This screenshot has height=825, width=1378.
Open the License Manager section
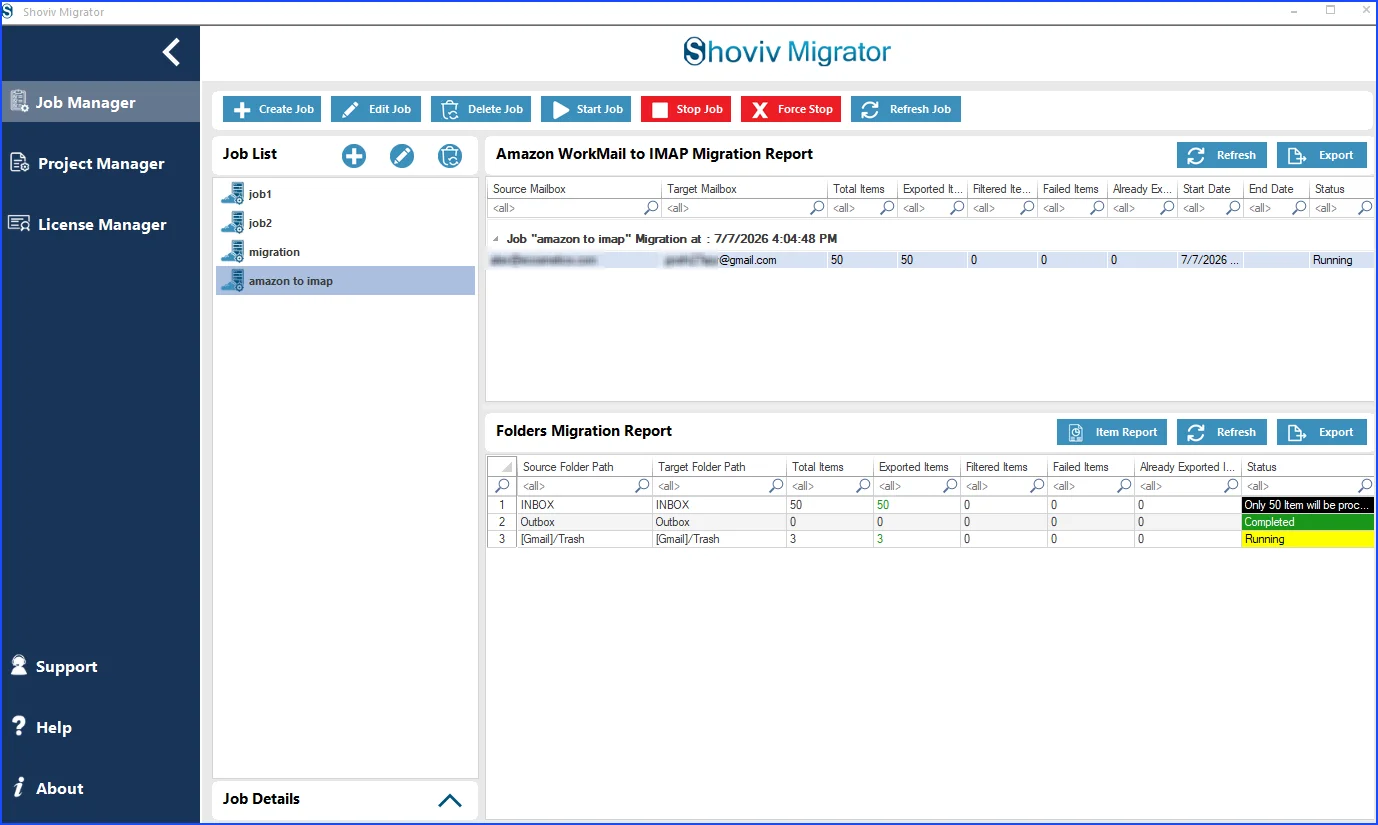click(100, 224)
